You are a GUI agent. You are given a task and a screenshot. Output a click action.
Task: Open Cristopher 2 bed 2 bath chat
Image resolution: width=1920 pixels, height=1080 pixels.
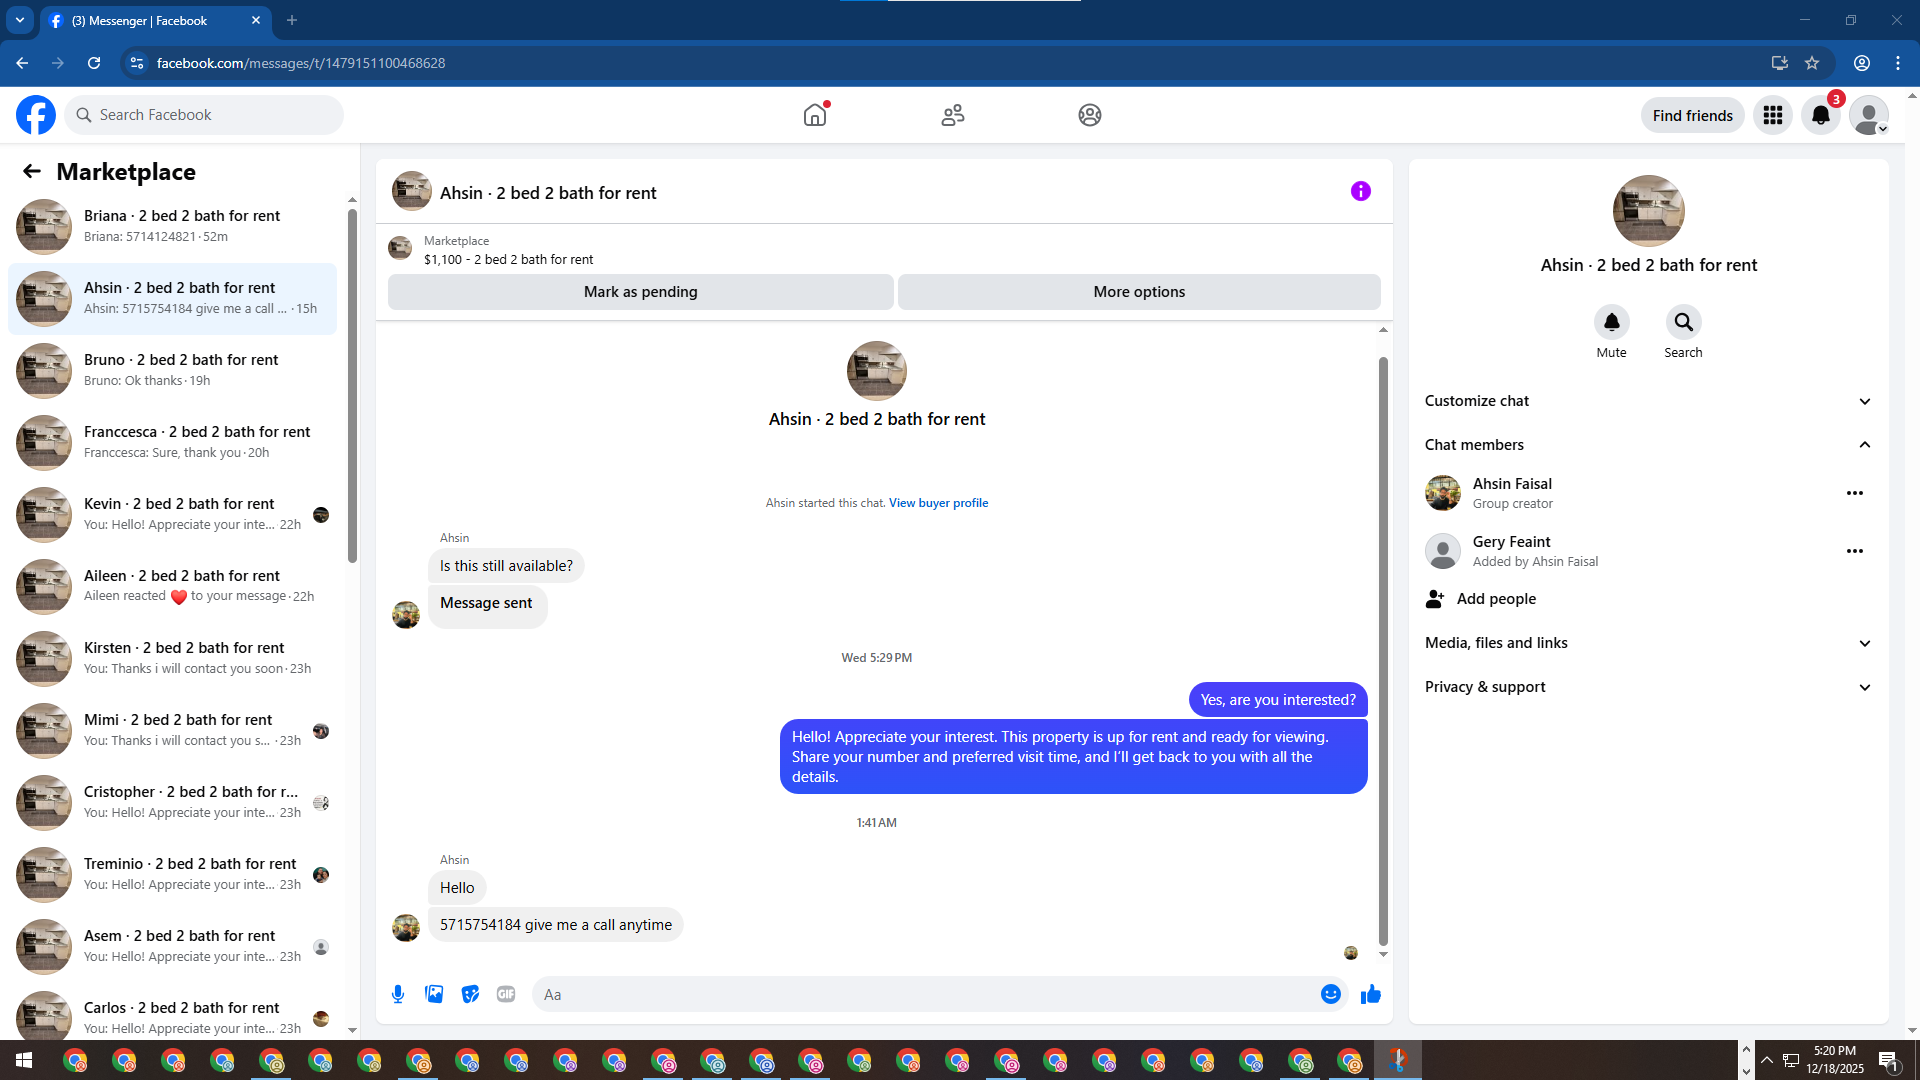(x=172, y=802)
